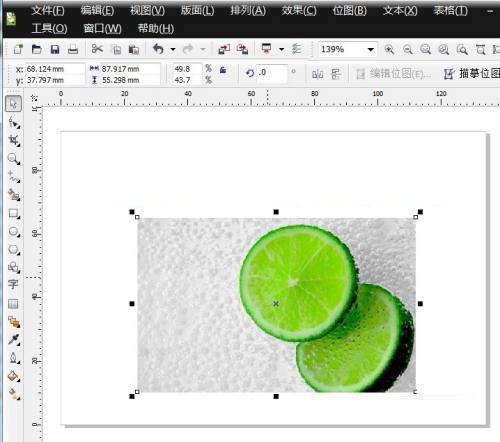The width and height of the screenshot is (500, 442).
Task: Select the Rectangle tool
Action: tap(14, 213)
